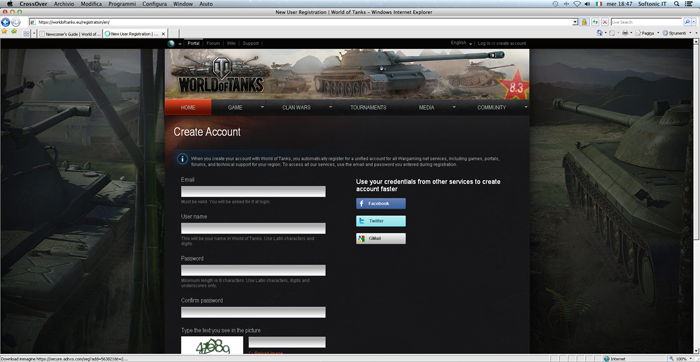
Task: Open the Portal link in top bar
Action: (193, 43)
